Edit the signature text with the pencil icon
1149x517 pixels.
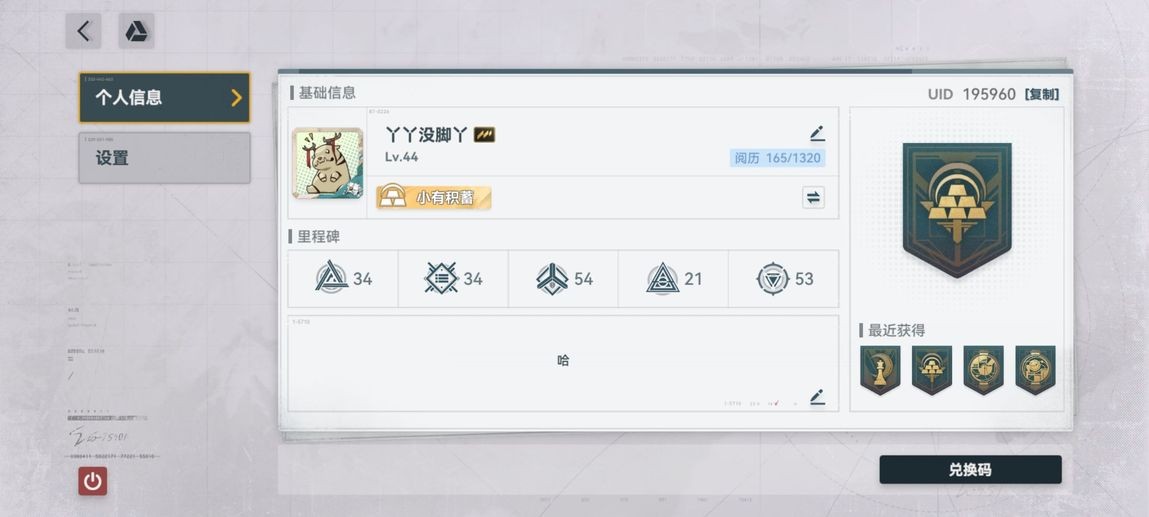(817, 397)
